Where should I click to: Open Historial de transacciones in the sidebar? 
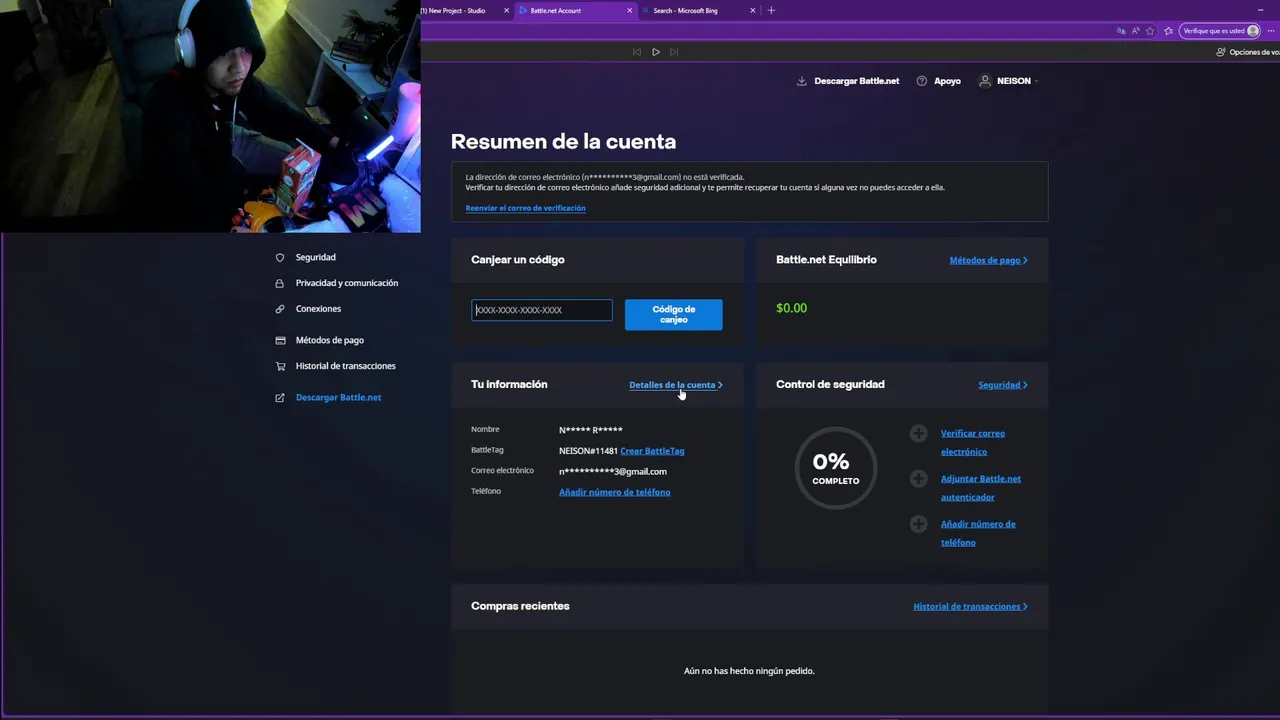coord(346,366)
